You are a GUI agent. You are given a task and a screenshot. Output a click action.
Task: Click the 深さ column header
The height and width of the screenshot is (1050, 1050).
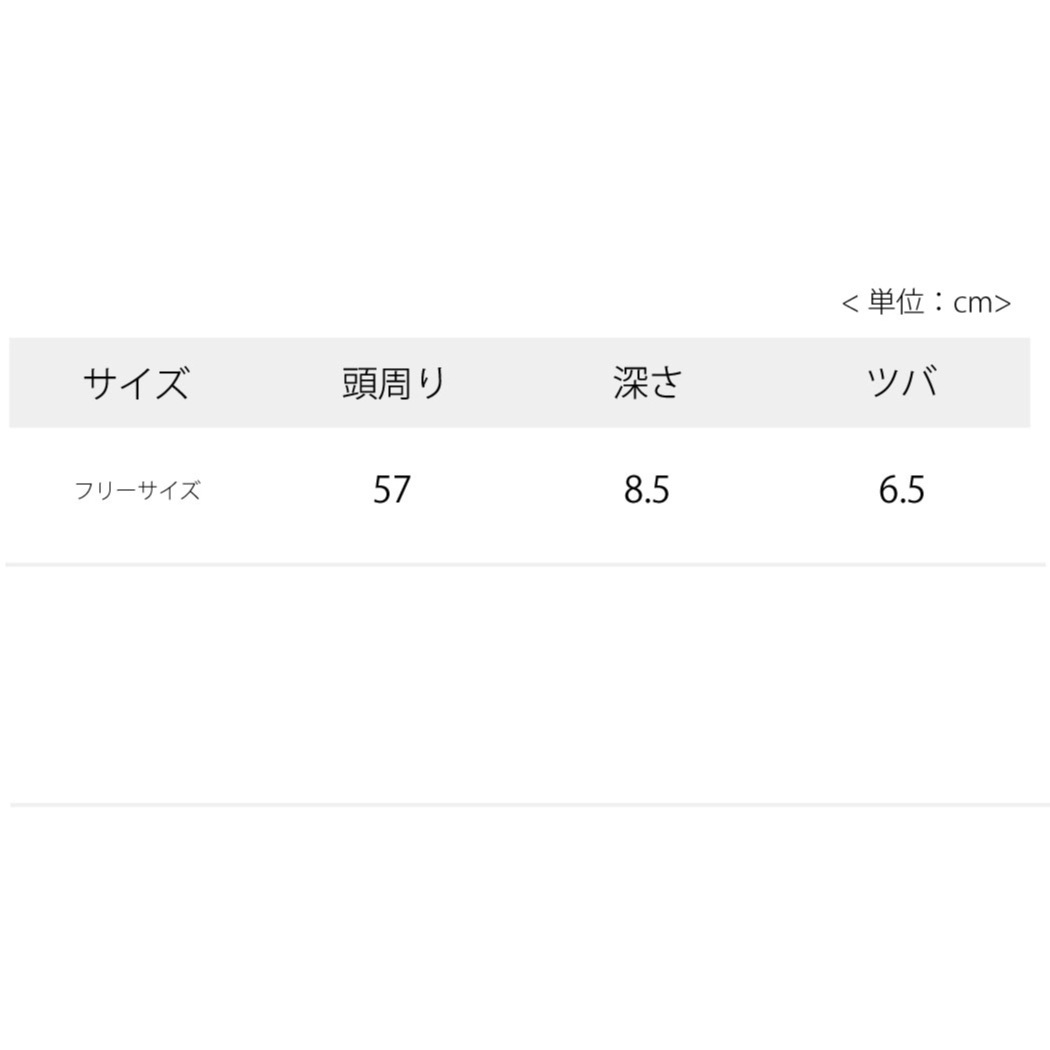647,383
